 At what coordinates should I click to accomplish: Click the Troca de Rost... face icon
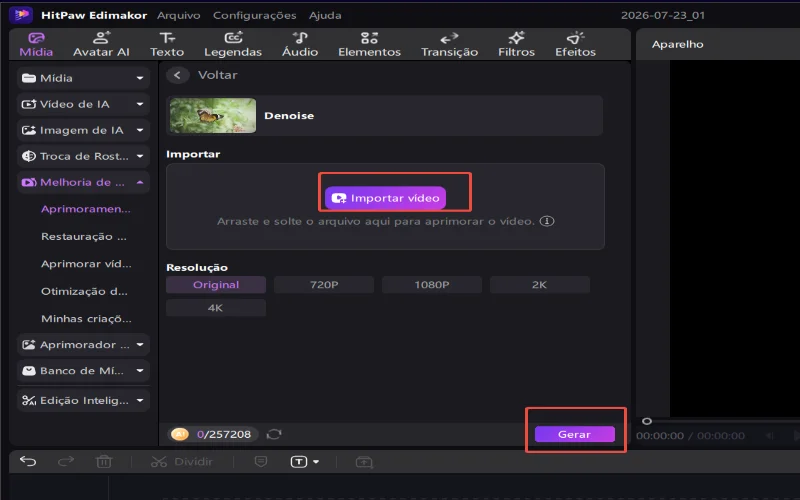[29, 156]
